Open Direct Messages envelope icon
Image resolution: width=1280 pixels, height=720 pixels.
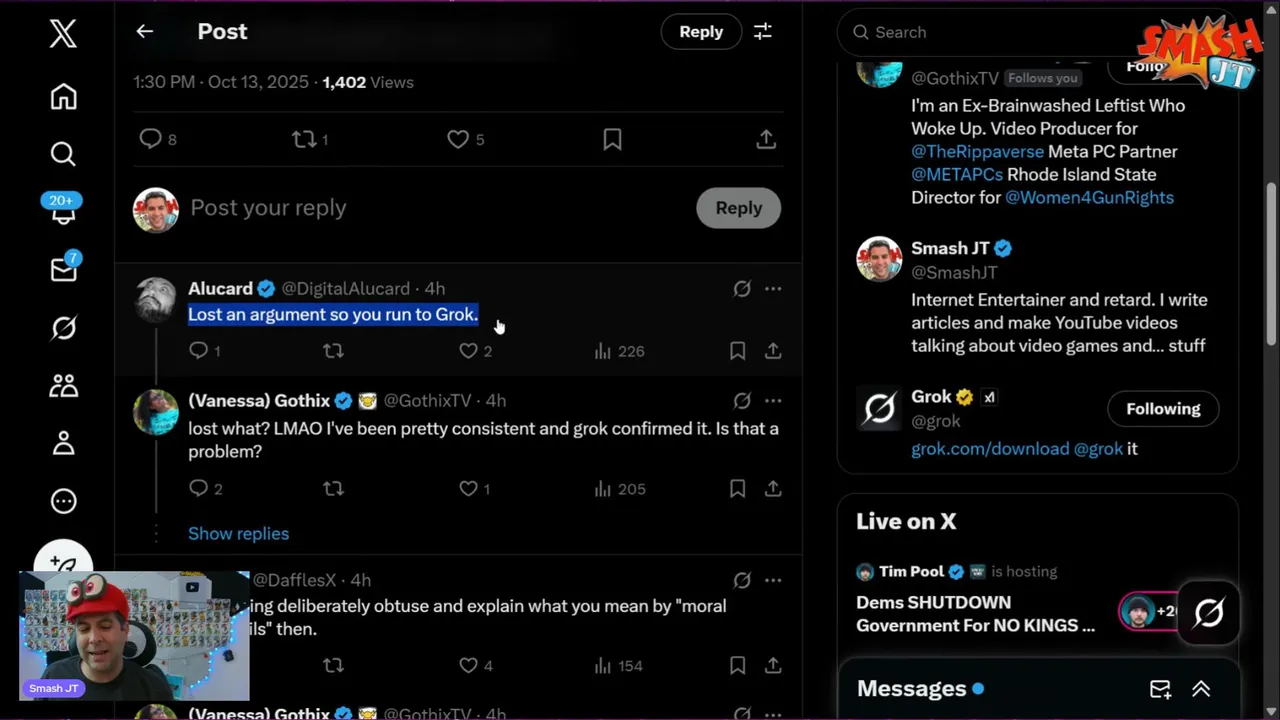(x=63, y=270)
